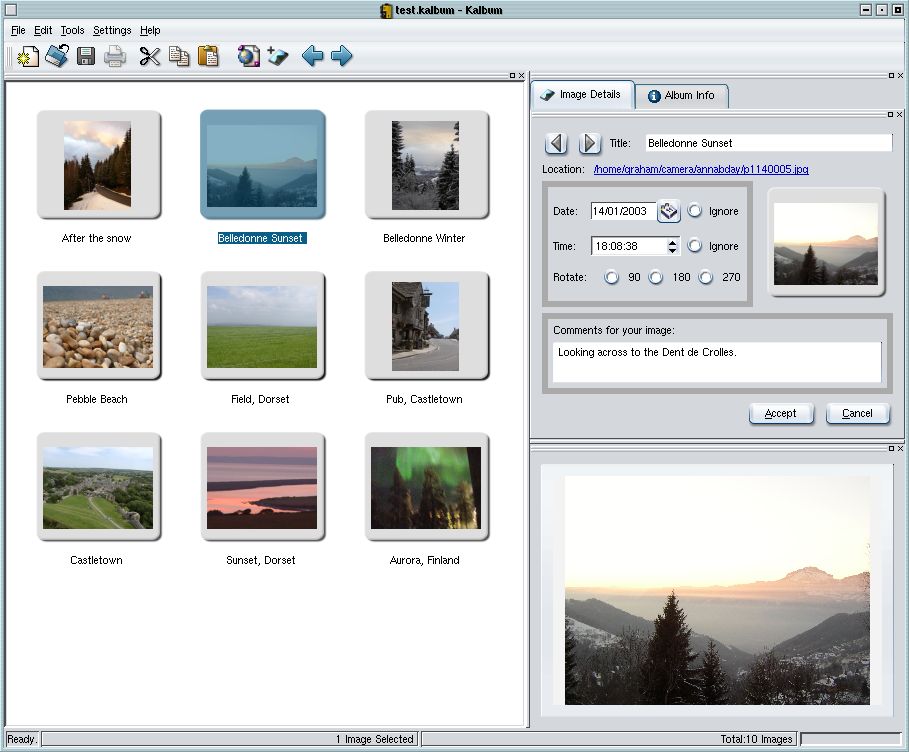Switch to the Album Info tab
Image resolution: width=909 pixels, height=752 pixels.
[681, 96]
